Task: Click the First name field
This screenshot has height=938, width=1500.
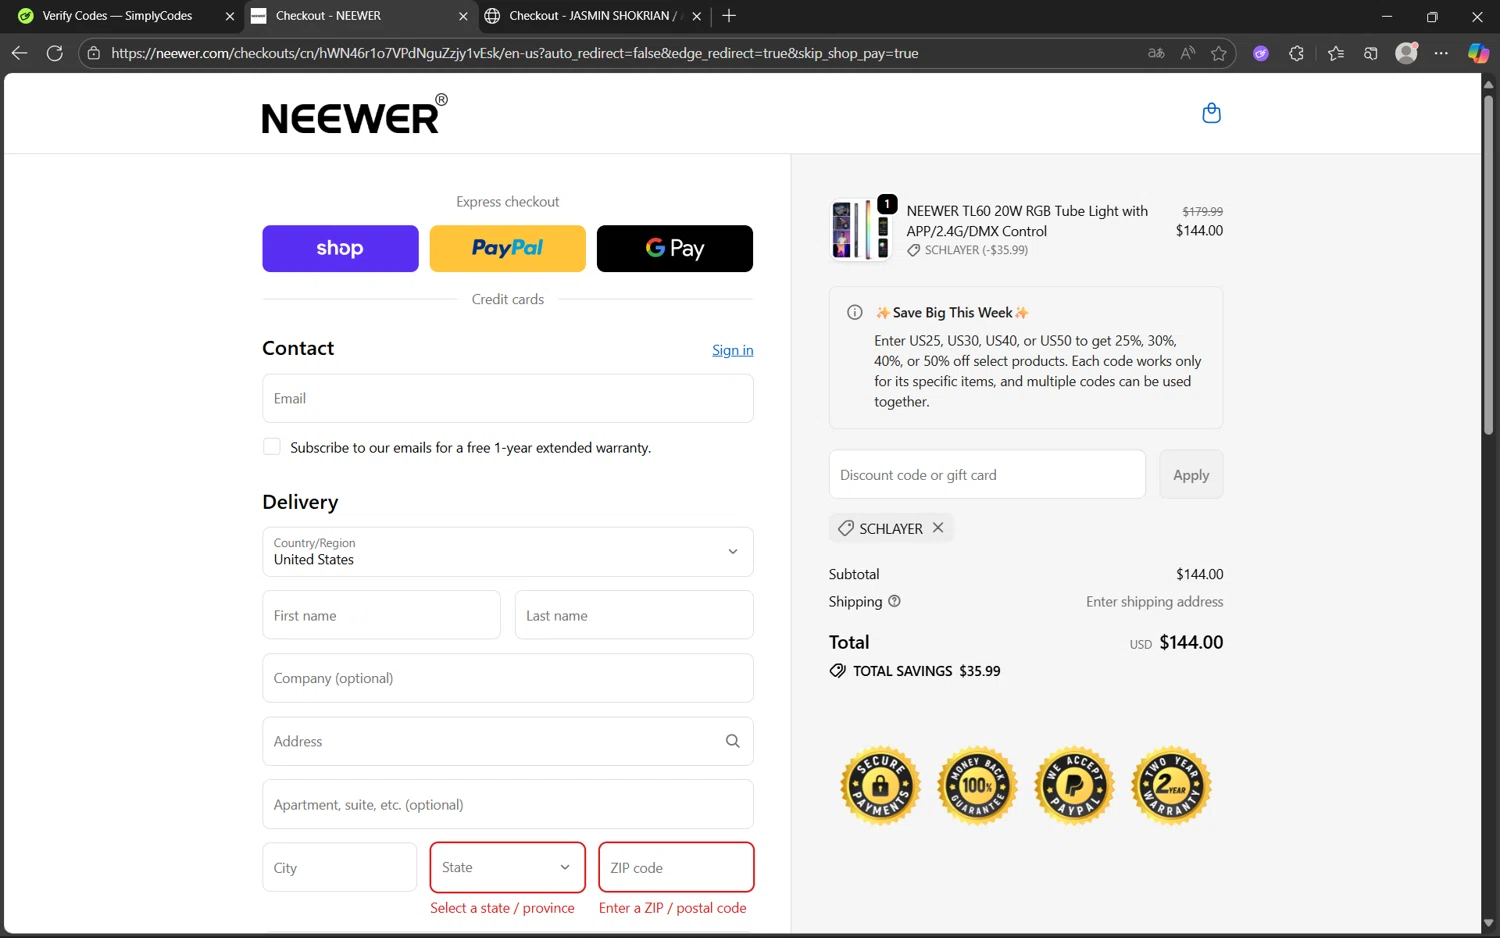Action: 381,615
